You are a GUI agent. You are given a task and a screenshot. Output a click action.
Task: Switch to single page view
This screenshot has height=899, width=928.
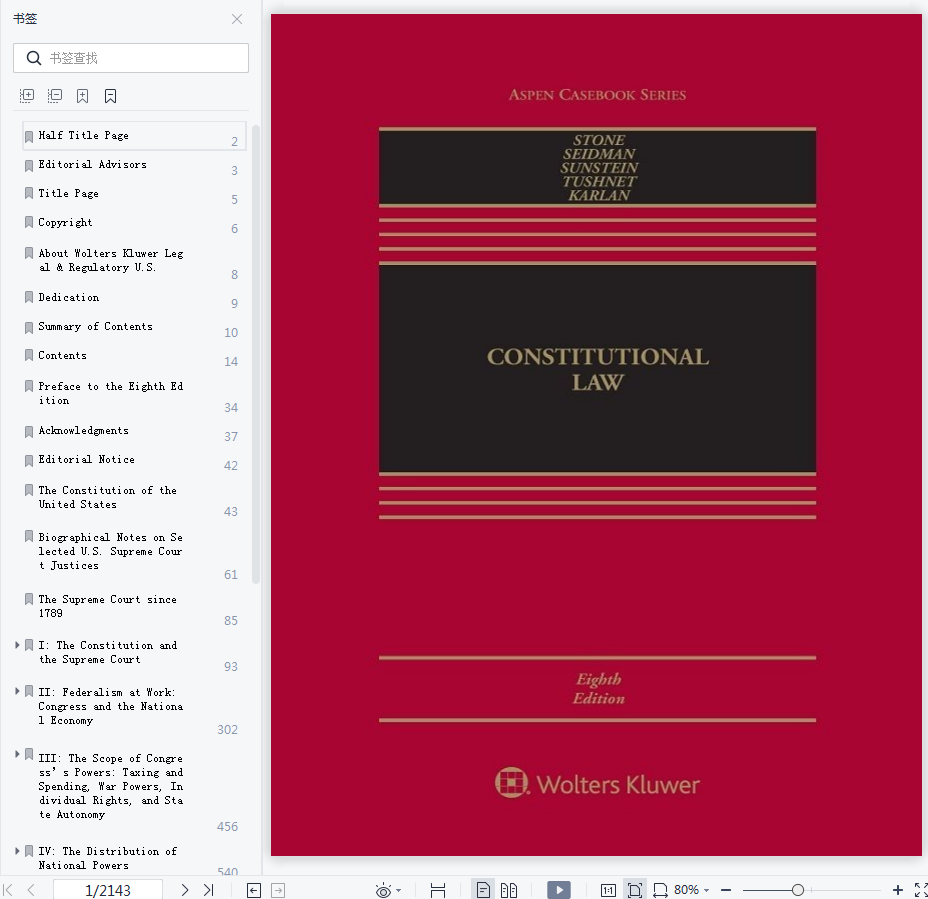click(x=483, y=890)
